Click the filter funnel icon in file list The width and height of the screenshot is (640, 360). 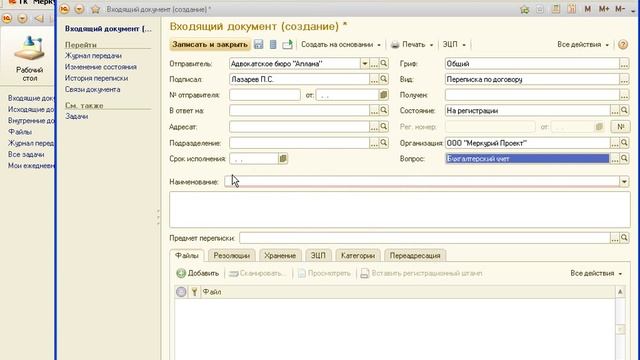(195, 291)
